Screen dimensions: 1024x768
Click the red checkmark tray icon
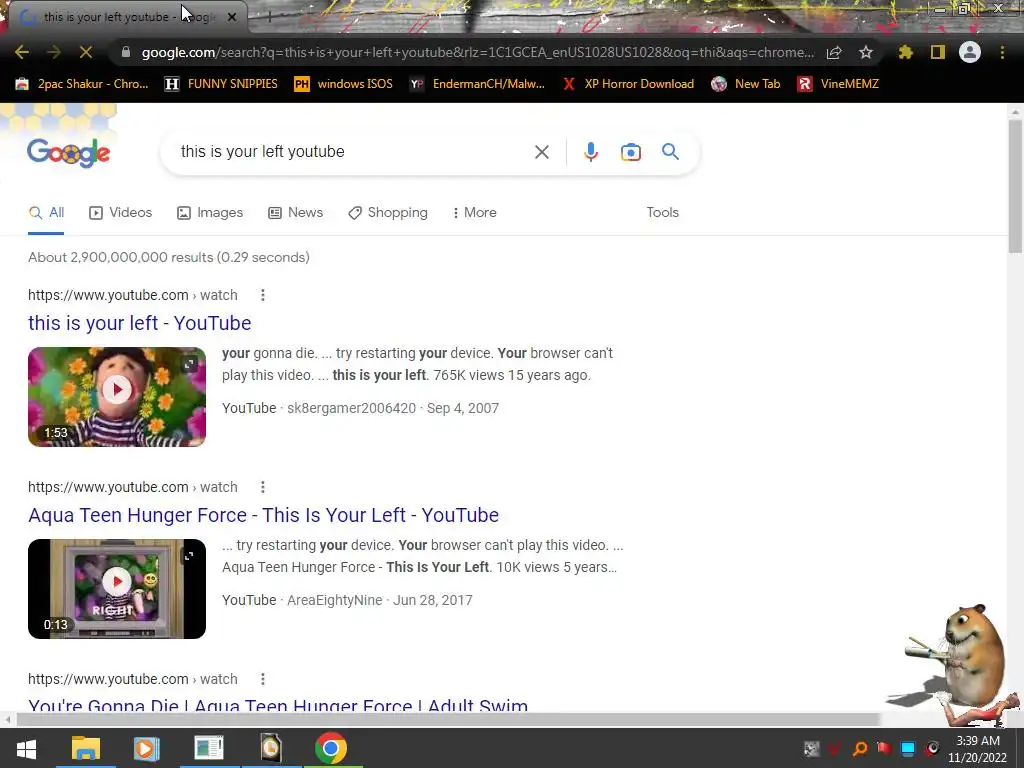point(835,748)
